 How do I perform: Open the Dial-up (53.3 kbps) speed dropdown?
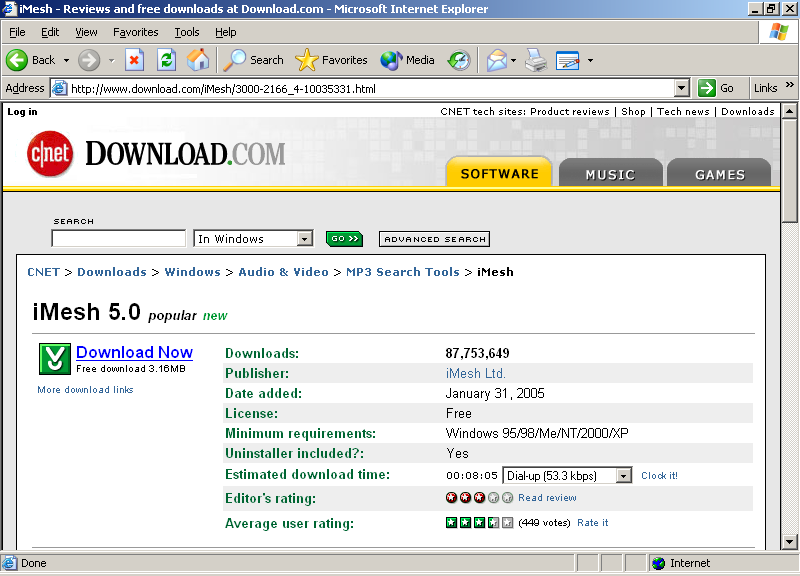click(623, 475)
